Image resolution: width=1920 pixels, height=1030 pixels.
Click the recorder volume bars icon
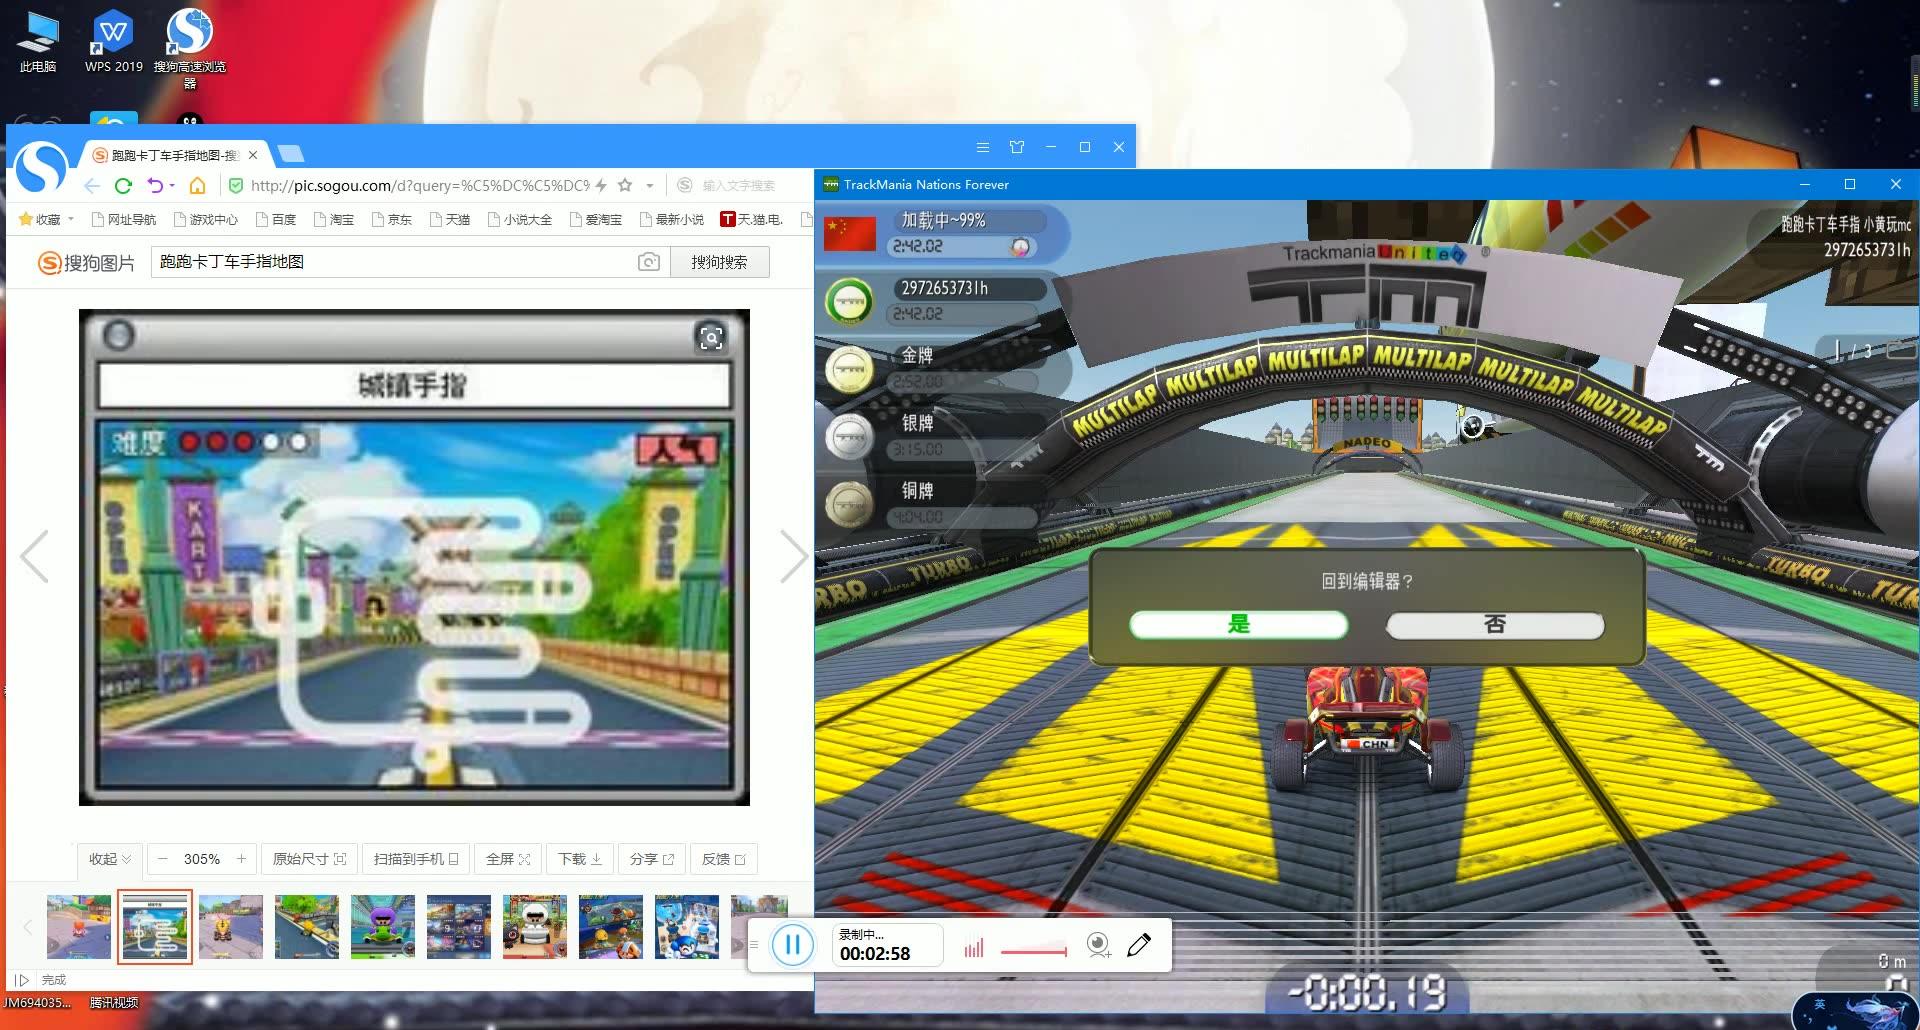point(974,947)
